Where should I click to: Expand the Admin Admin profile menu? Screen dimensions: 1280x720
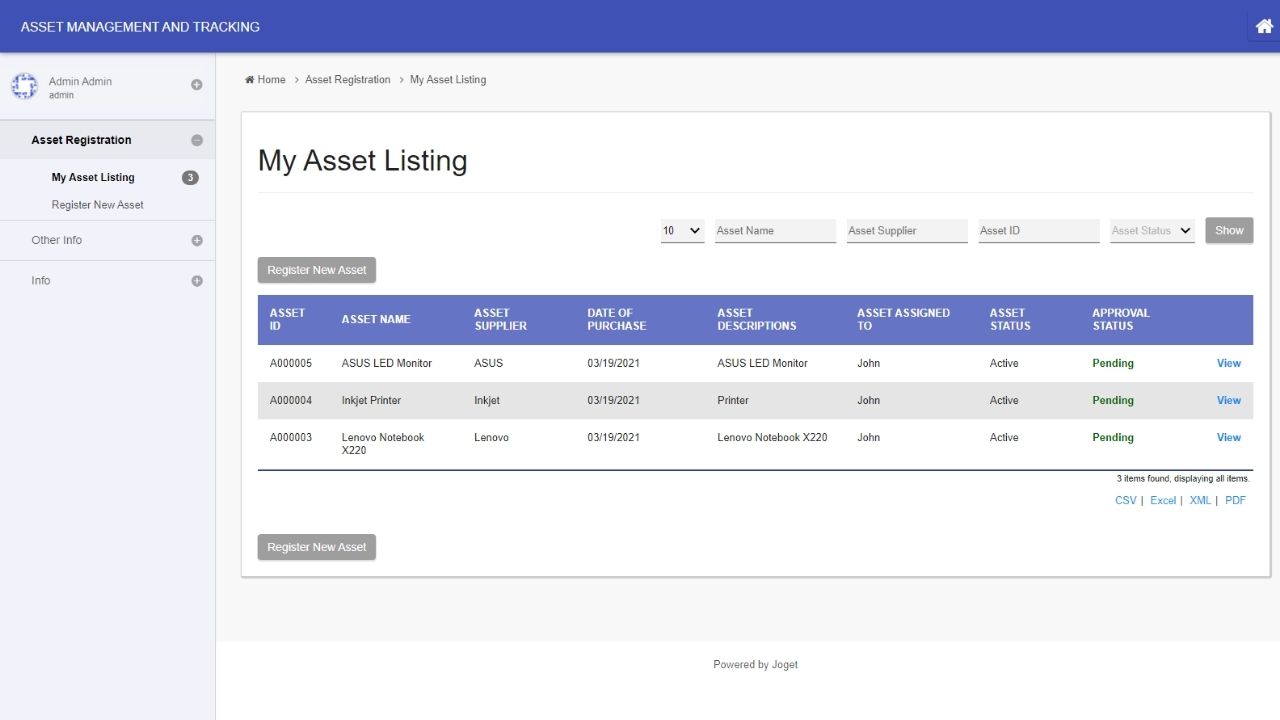[196, 85]
